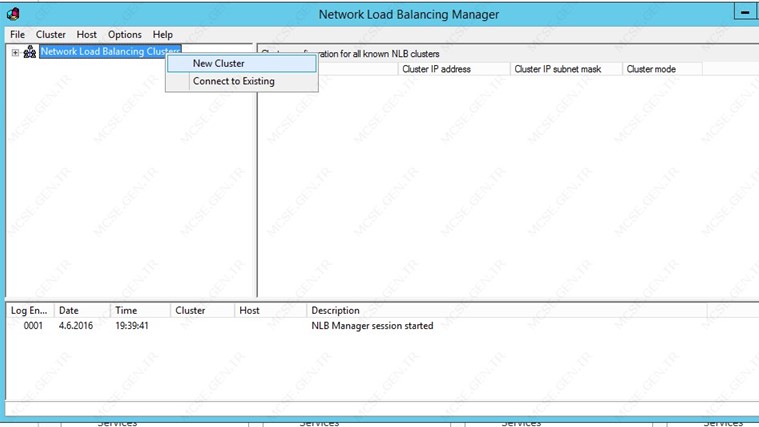Sort by Cluster IP subnet mask column
Screen dimensions: 759x427
pyautogui.click(x=566, y=69)
